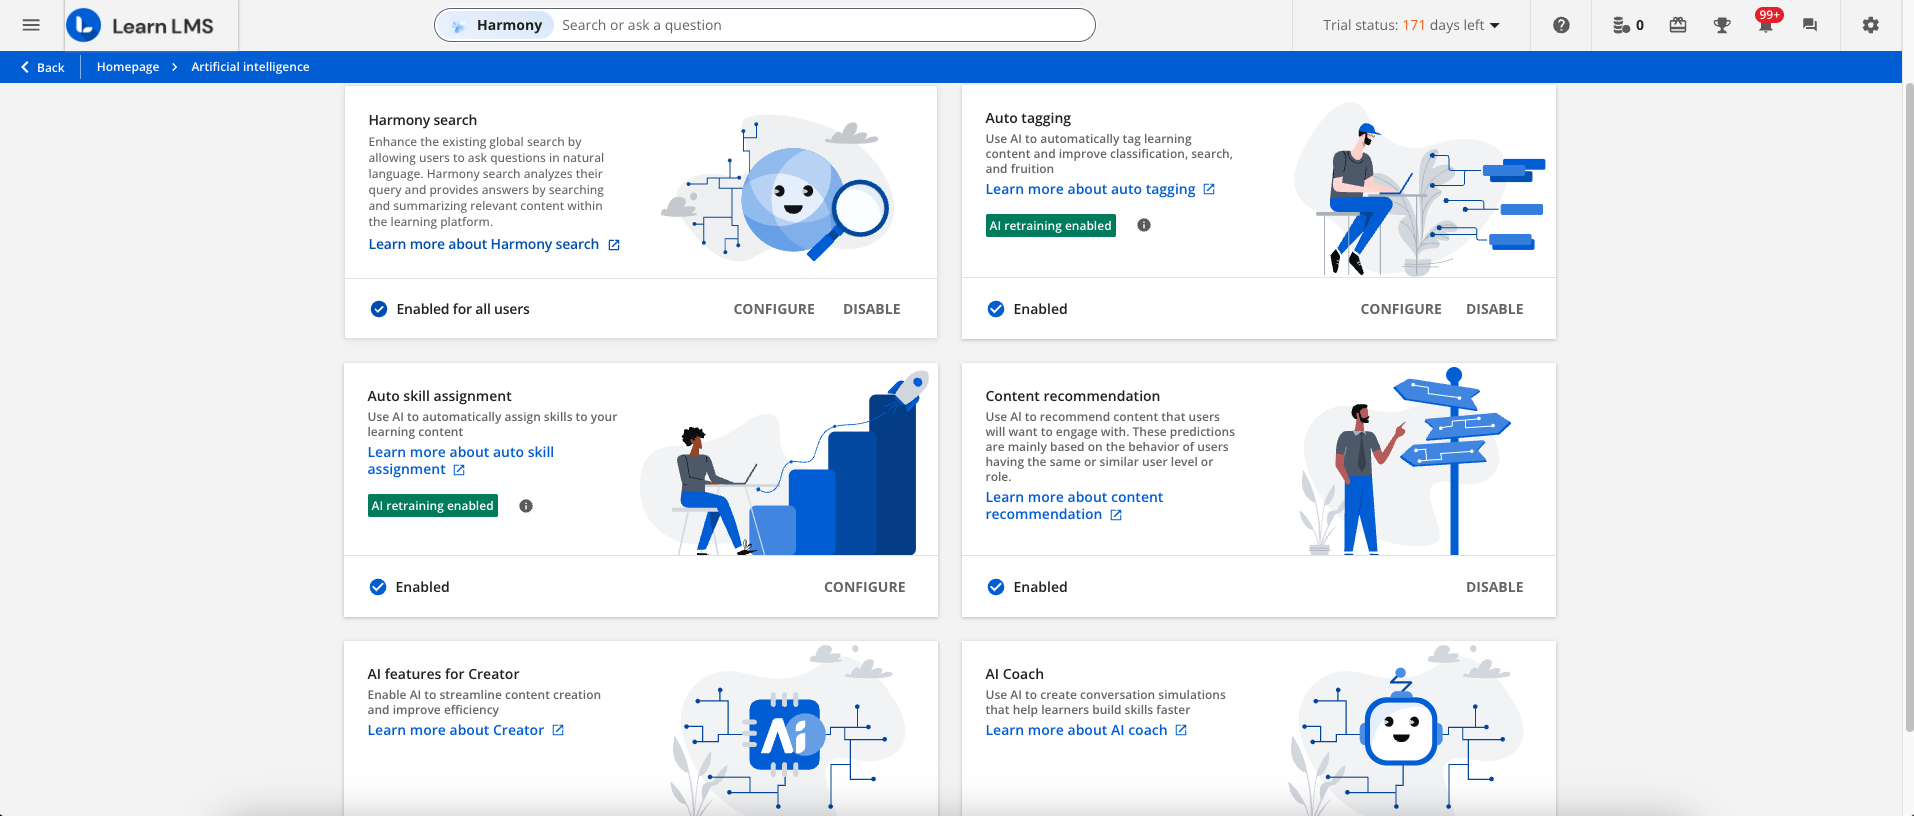This screenshot has width=1914, height=816.
Task: Click the Learn LMS logo
Action: click(x=140, y=25)
